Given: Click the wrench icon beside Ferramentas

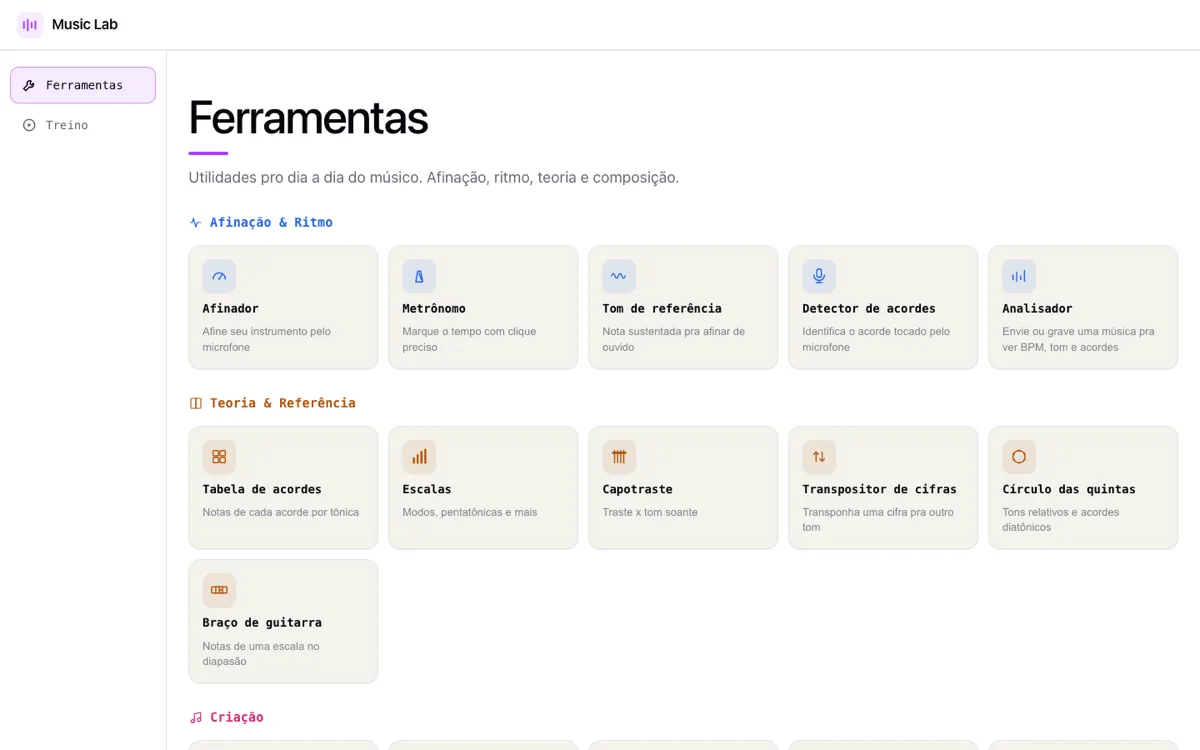Looking at the screenshot, I should point(29,86).
